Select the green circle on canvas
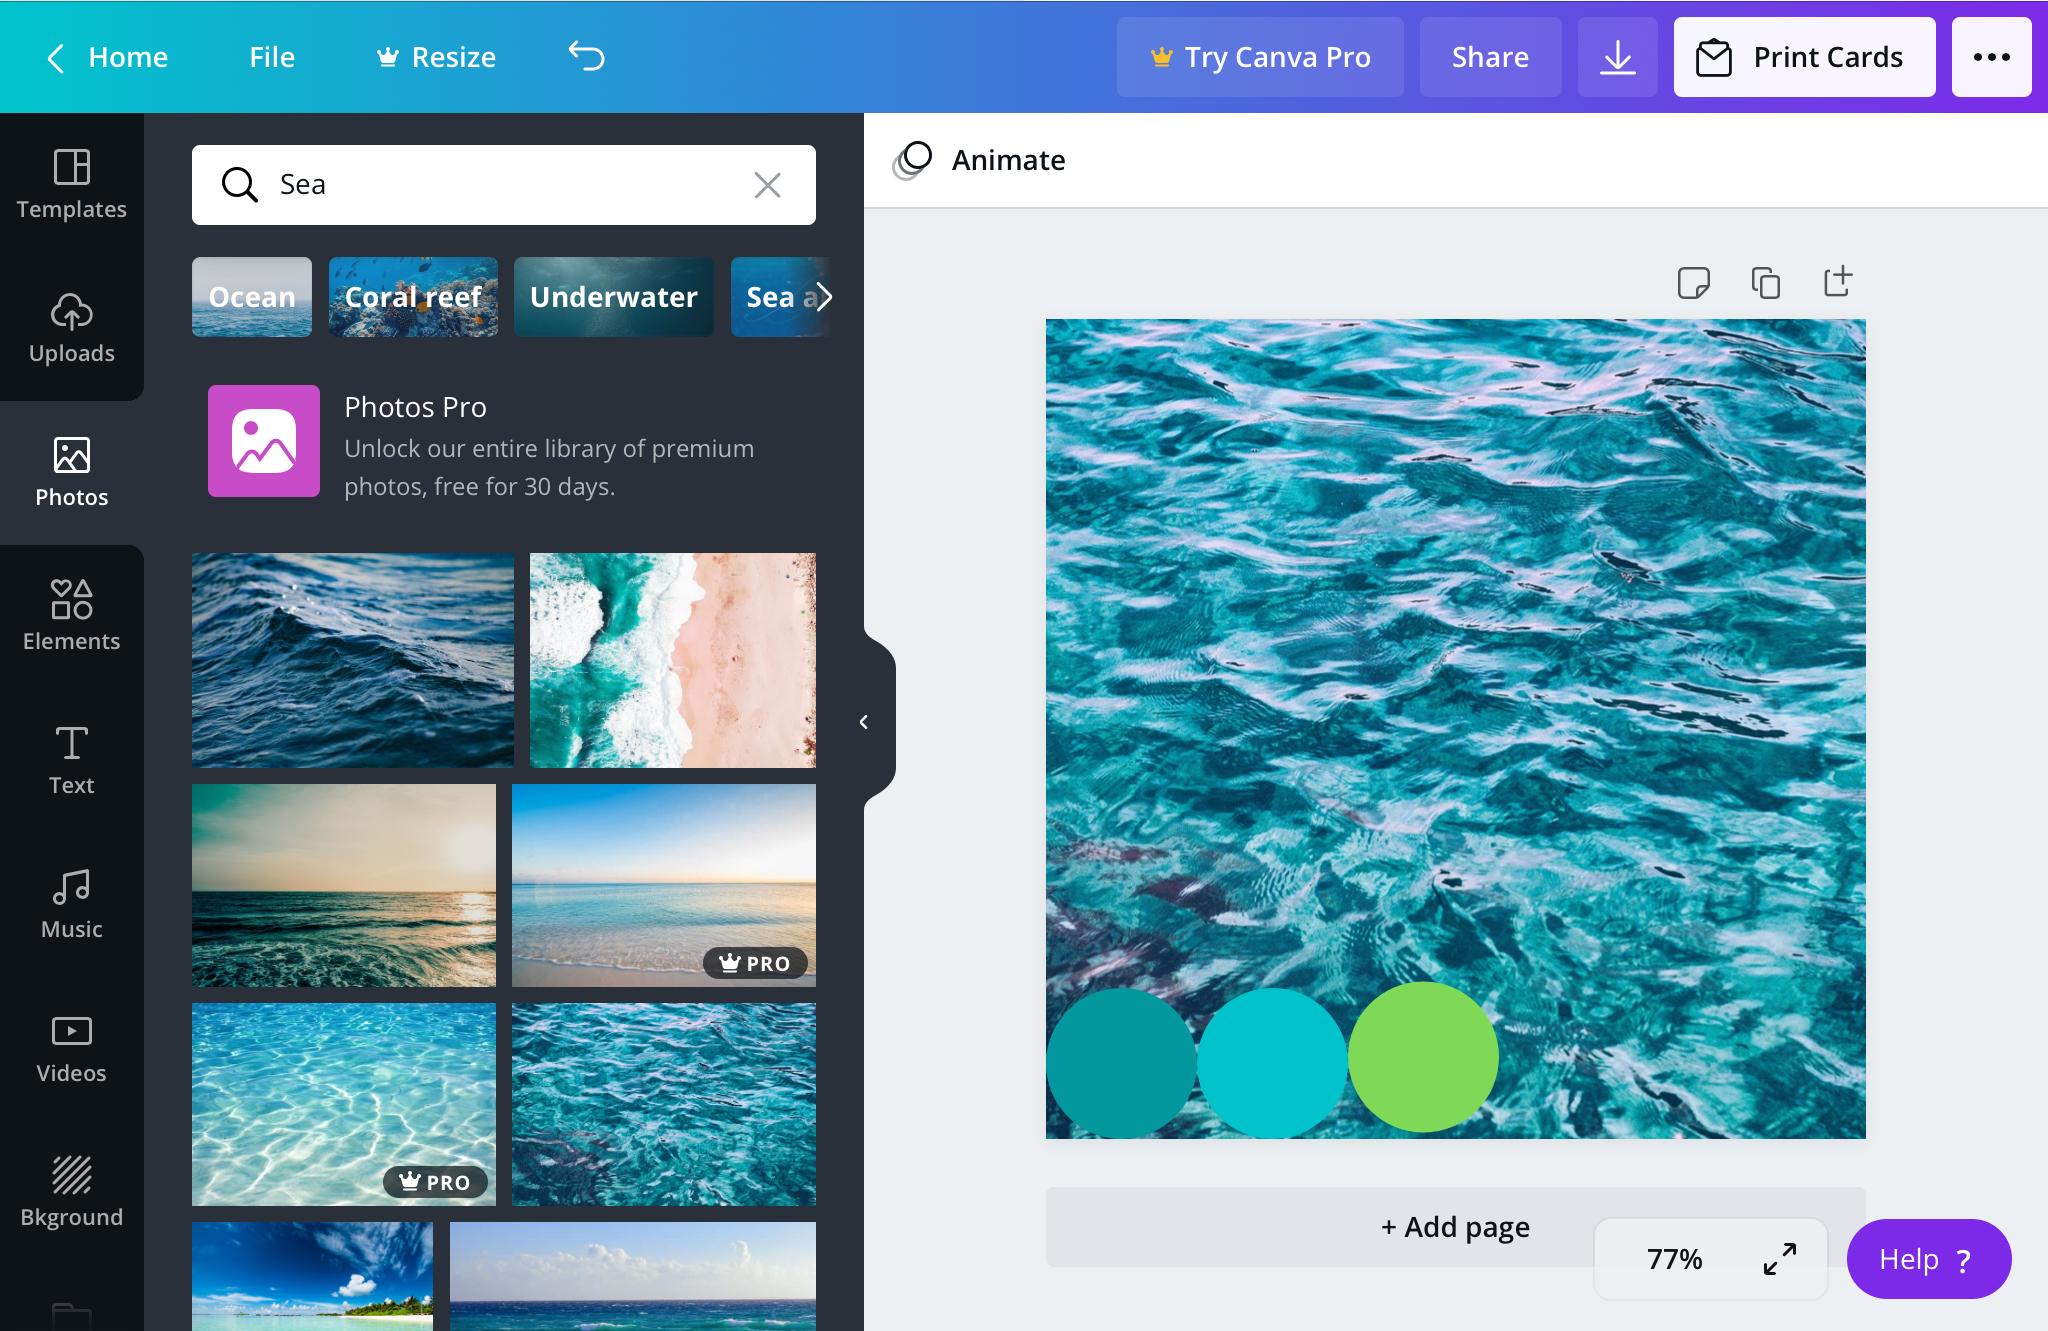 [x=1422, y=1057]
